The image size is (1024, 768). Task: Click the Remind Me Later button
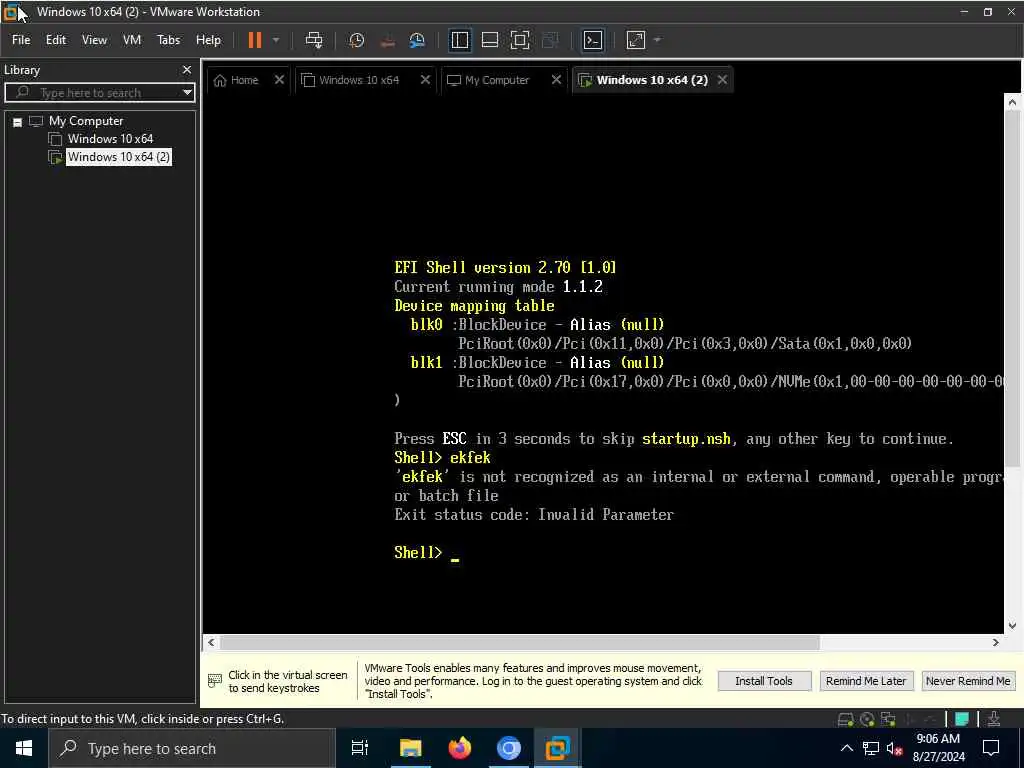tap(866, 681)
